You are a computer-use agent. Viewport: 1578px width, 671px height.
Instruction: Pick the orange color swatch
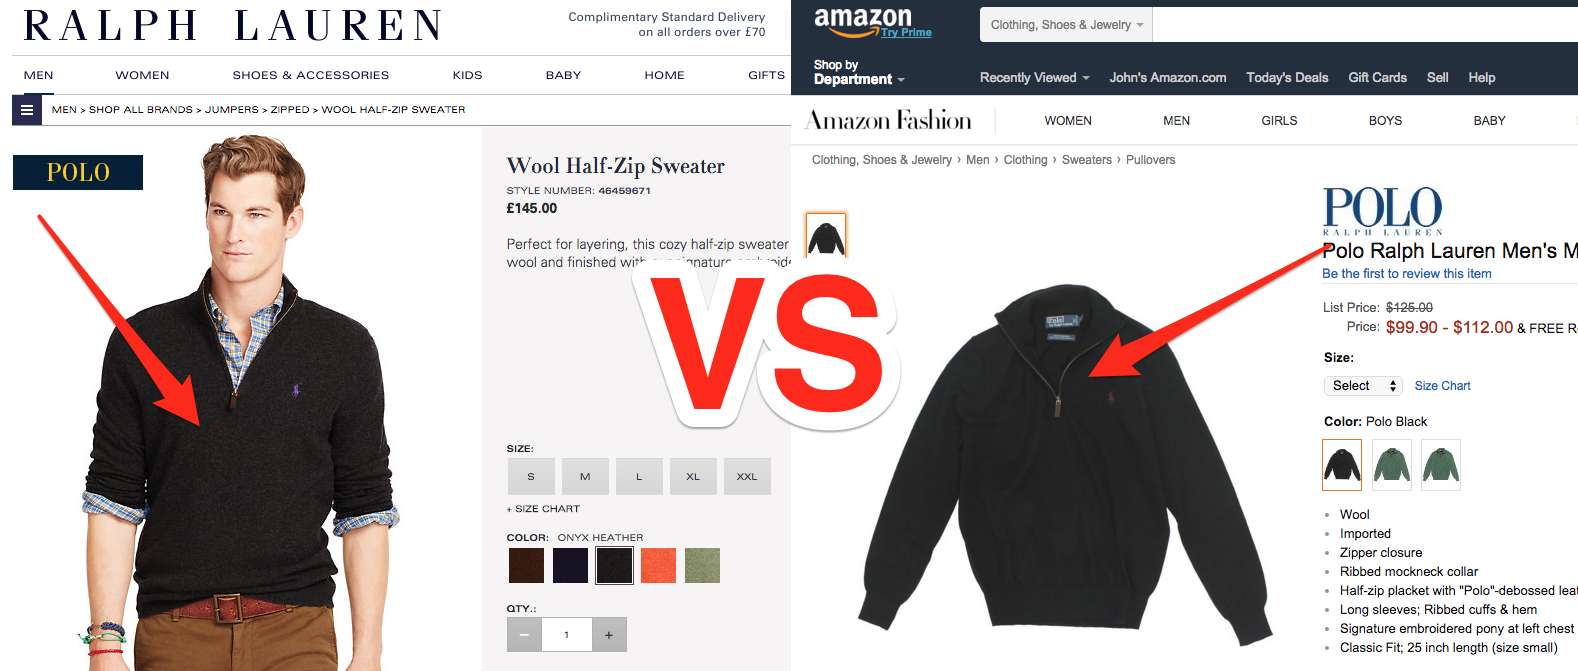(658, 566)
